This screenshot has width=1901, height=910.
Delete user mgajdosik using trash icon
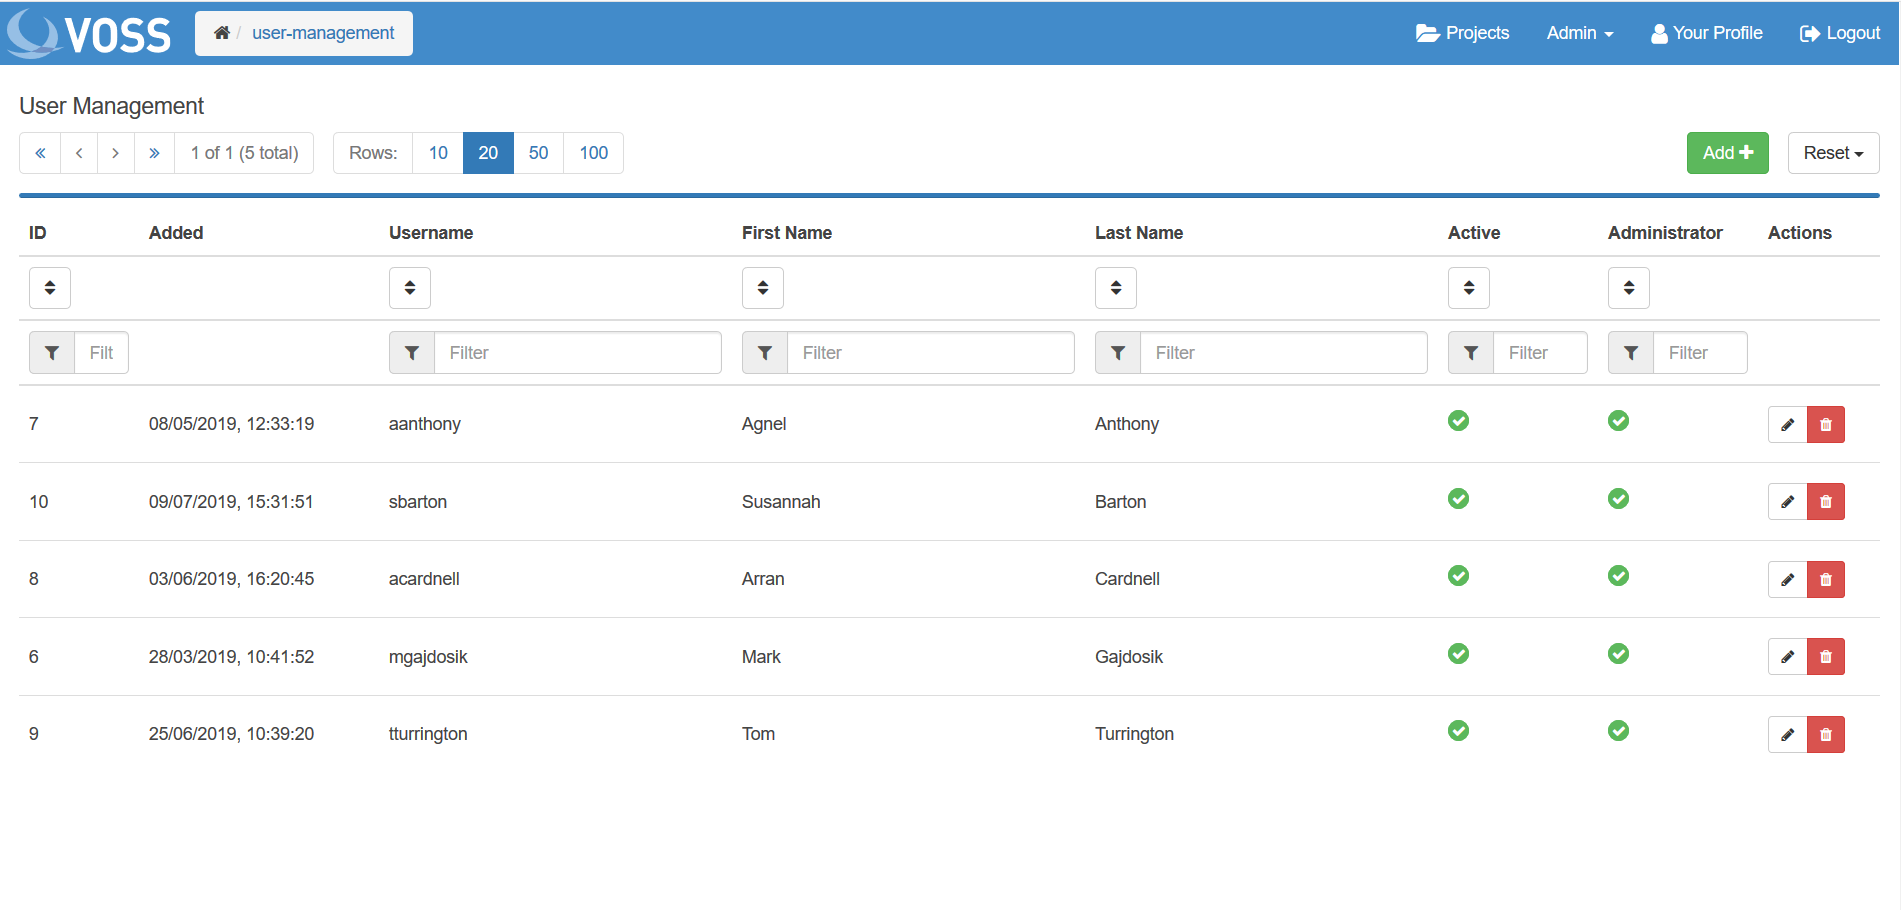click(1825, 657)
